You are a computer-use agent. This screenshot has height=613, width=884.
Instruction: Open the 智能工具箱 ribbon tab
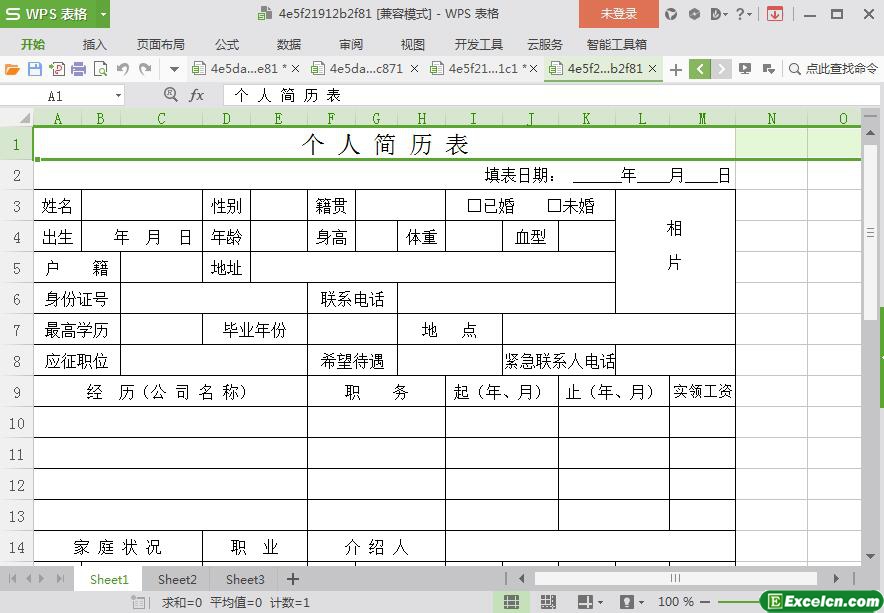[x=616, y=45]
